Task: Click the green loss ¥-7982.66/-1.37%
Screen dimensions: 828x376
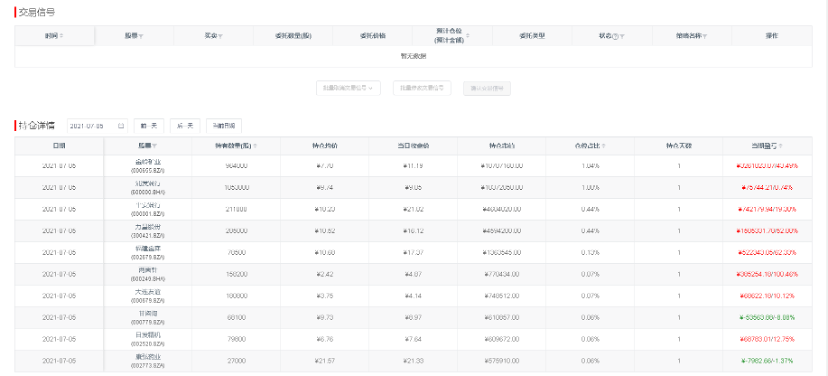Action: pyautogui.click(x=767, y=361)
